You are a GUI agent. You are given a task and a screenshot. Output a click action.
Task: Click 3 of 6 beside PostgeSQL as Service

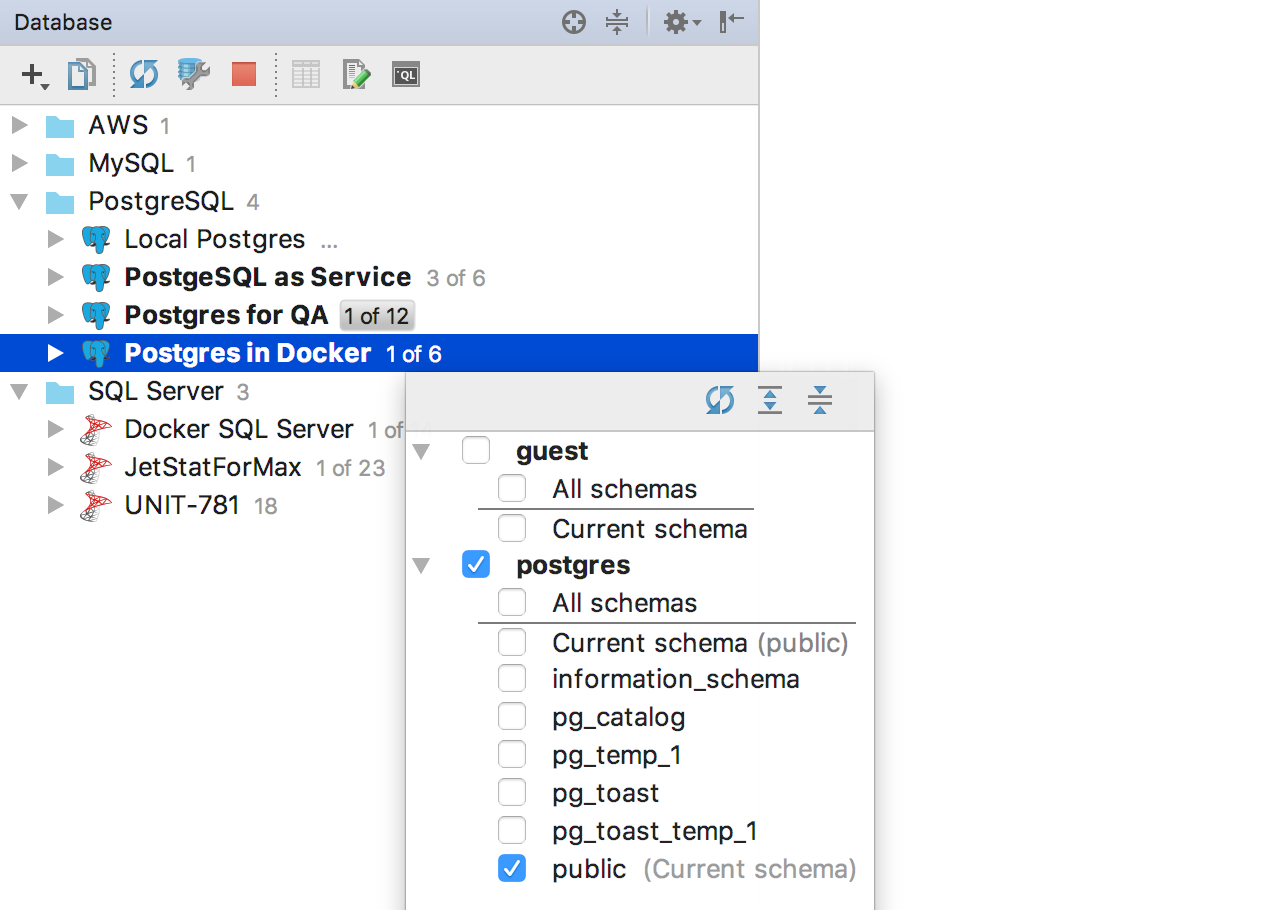[x=456, y=278]
